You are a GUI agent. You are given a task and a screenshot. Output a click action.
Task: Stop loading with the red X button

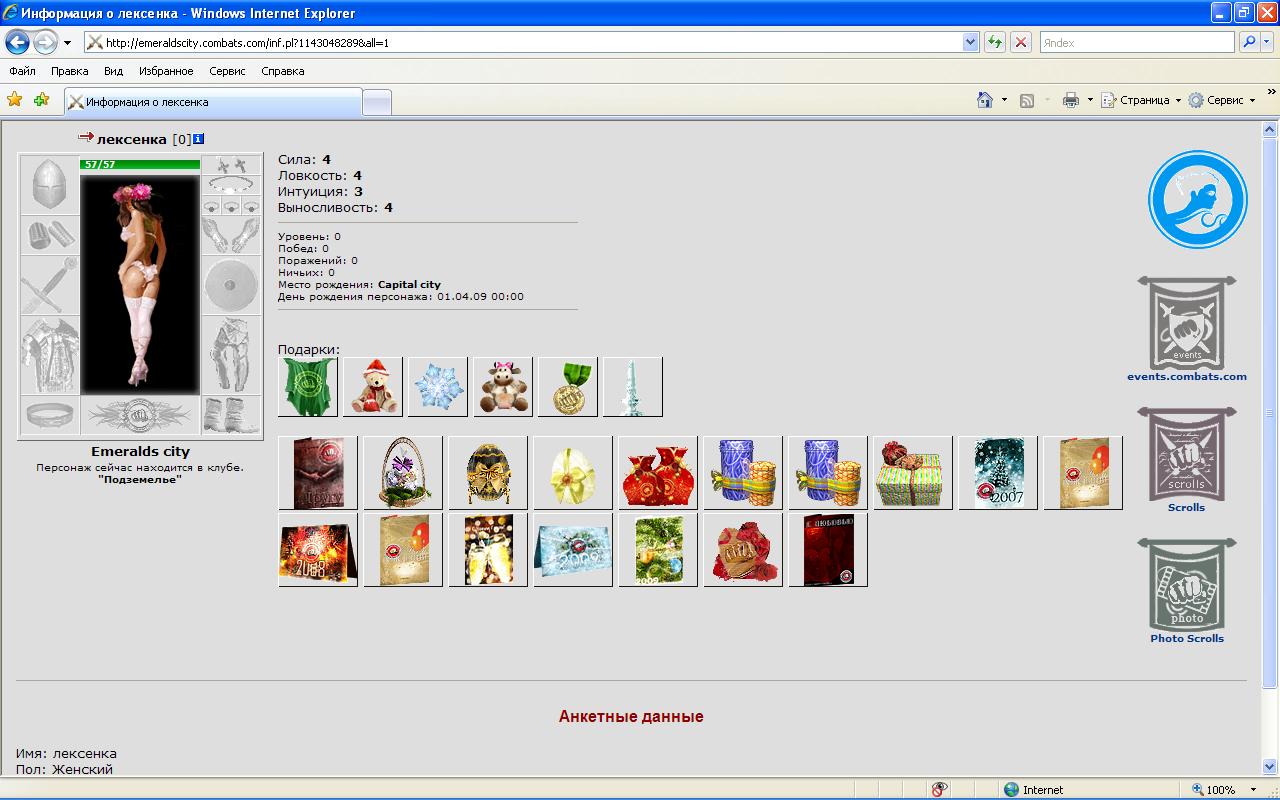(1021, 42)
